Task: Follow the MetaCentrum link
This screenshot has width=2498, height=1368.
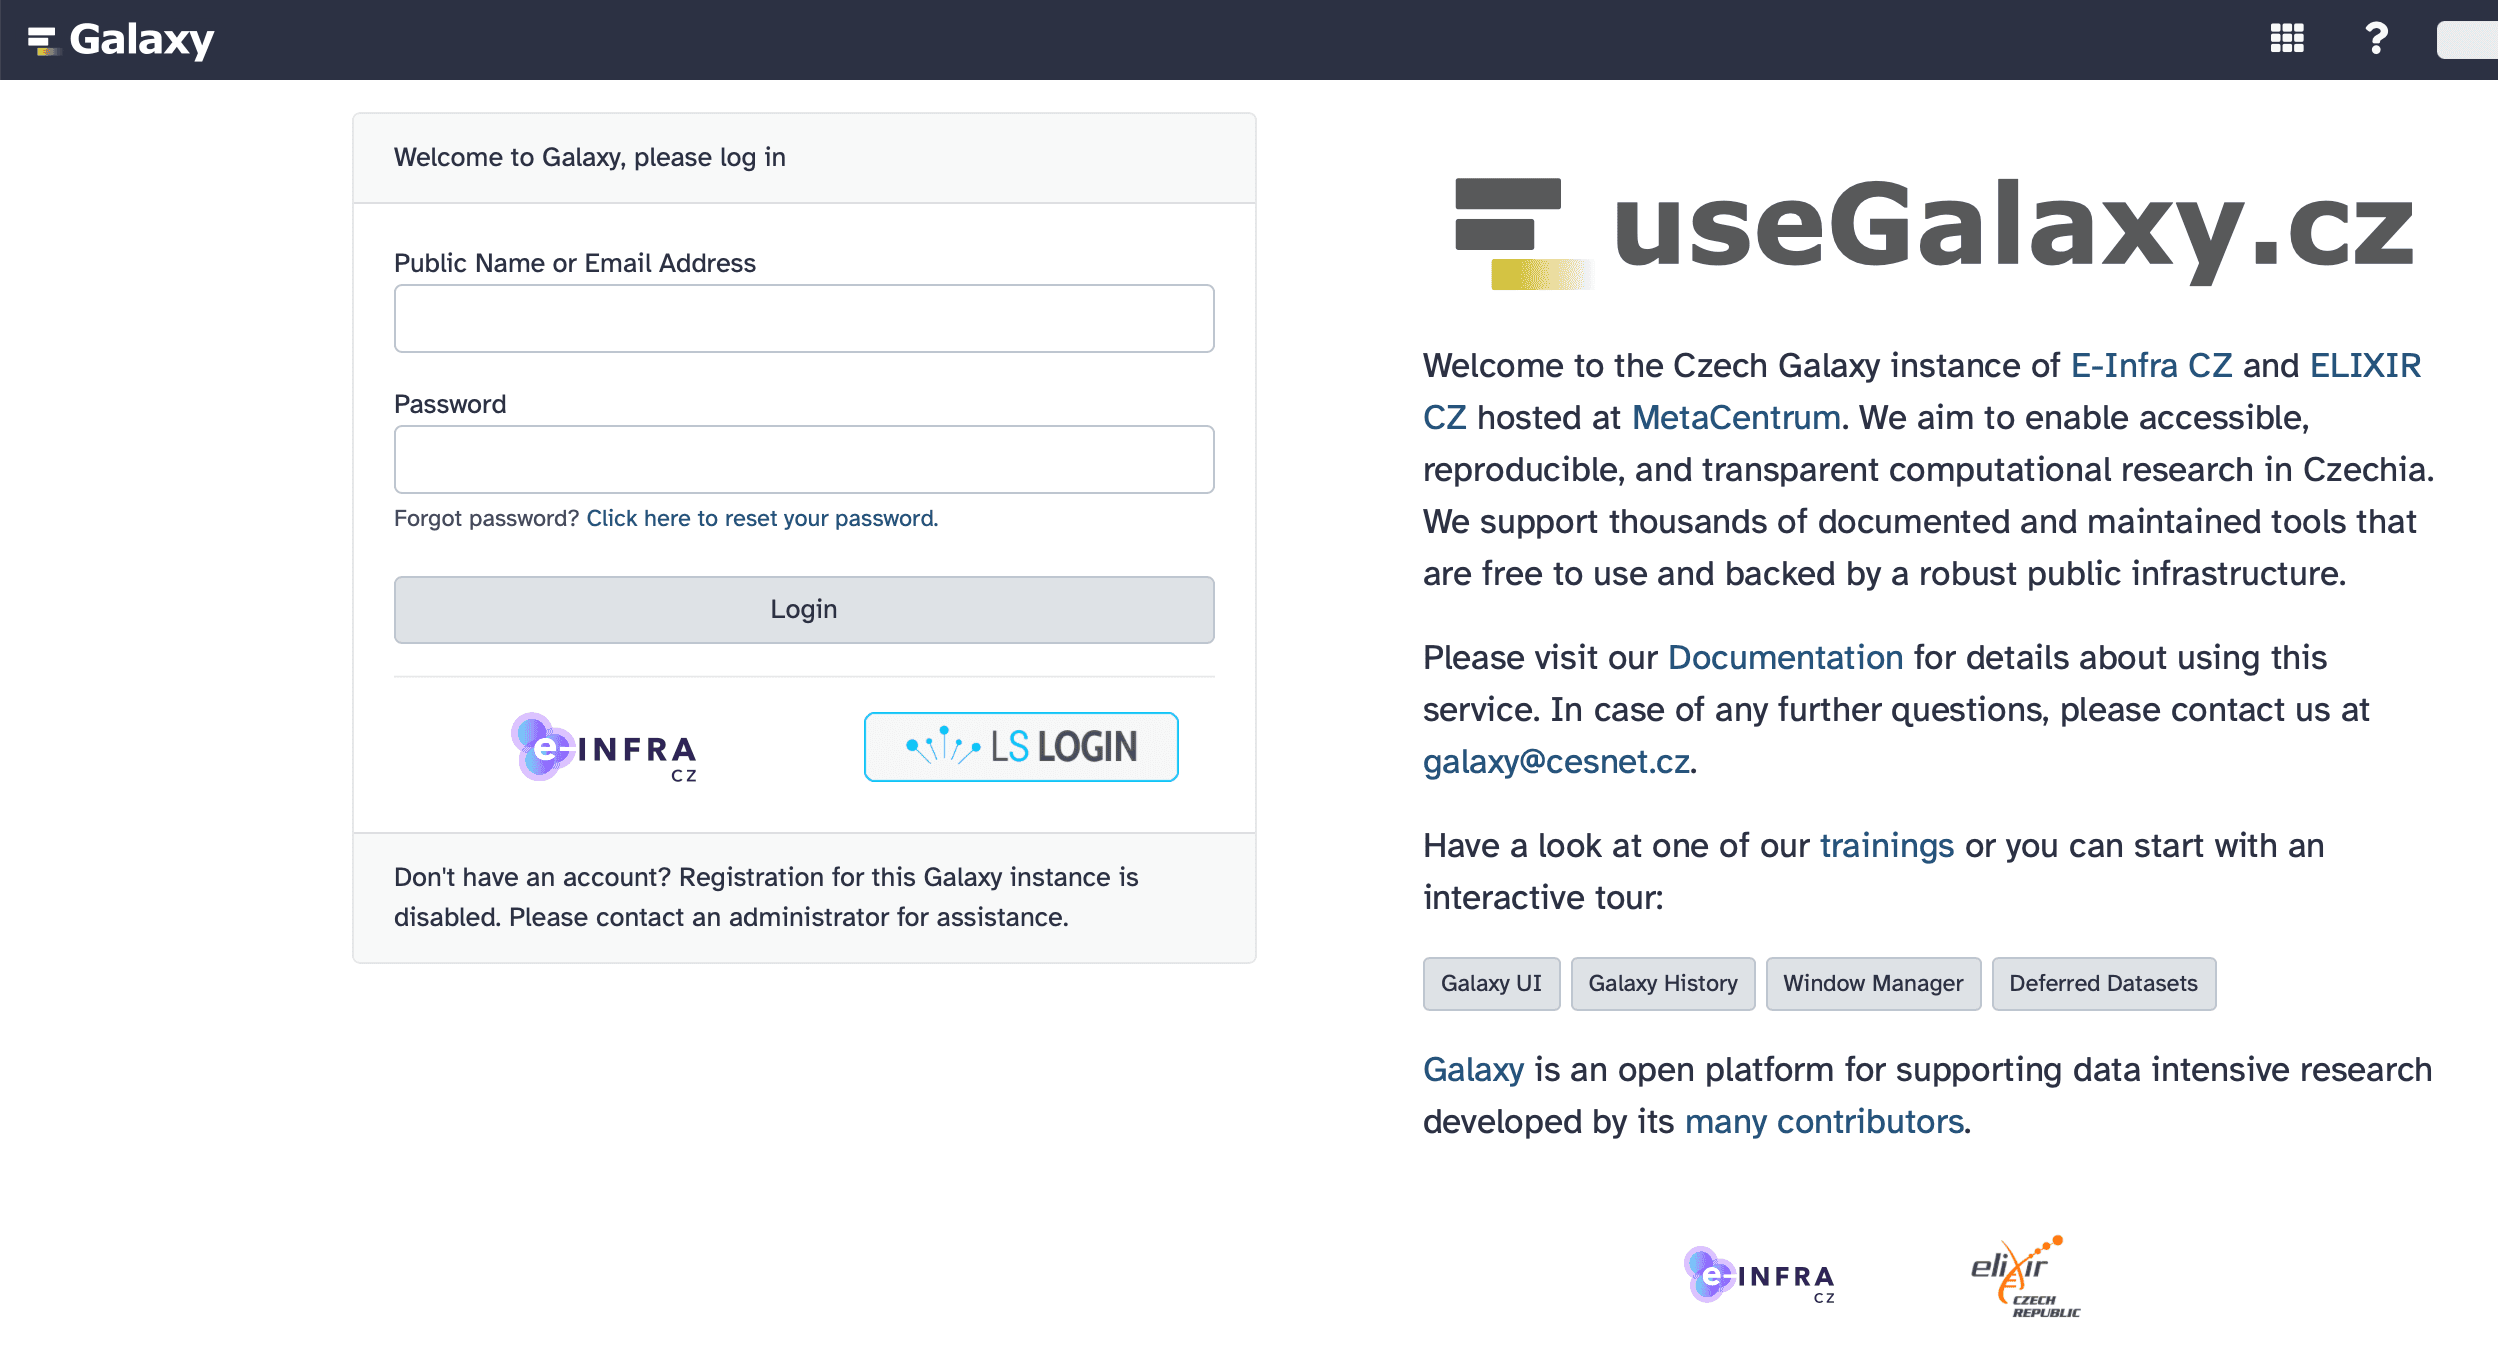Action: coord(1736,417)
